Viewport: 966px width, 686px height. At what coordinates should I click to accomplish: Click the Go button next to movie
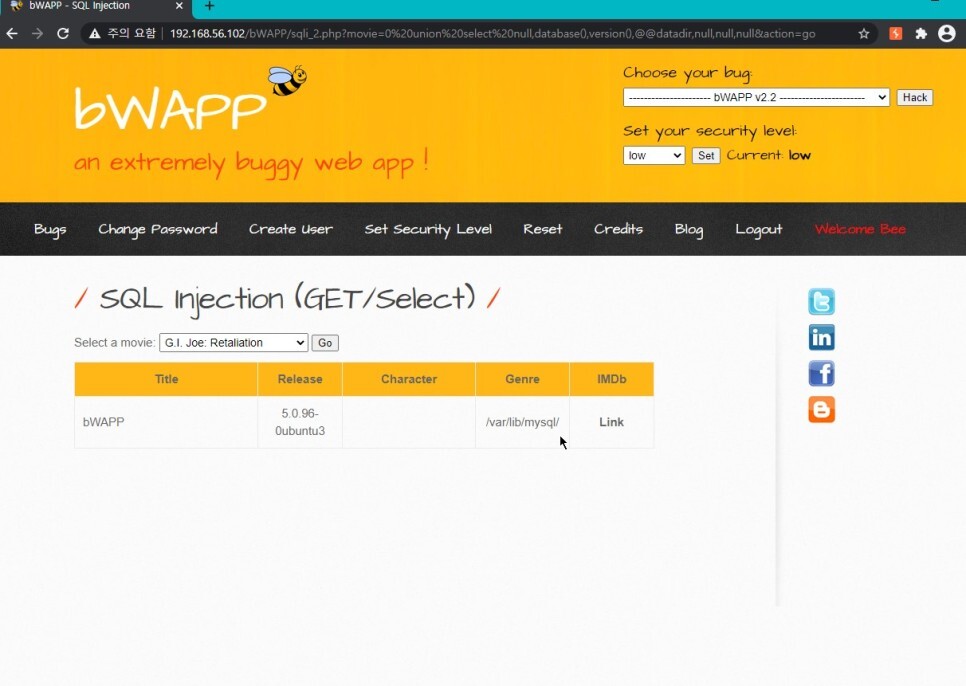325,343
